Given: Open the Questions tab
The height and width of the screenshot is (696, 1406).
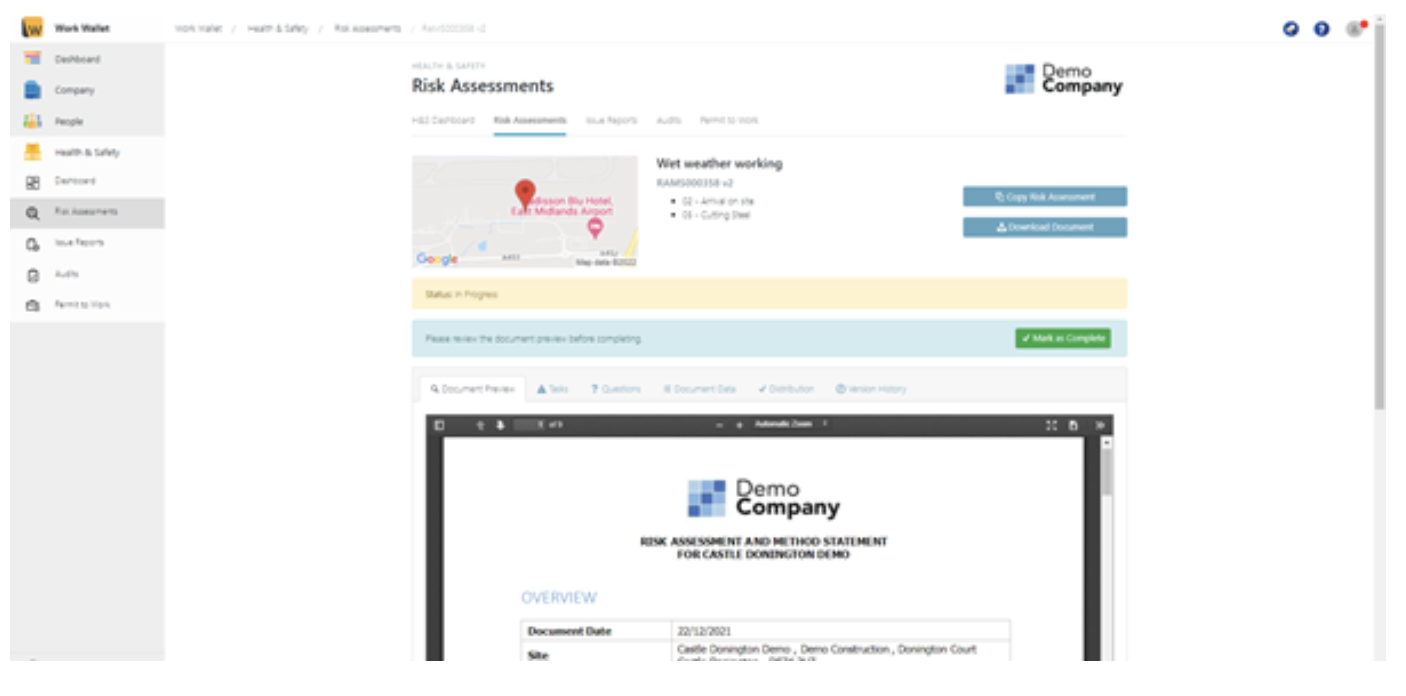Looking at the screenshot, I should (x=615, y=389).
